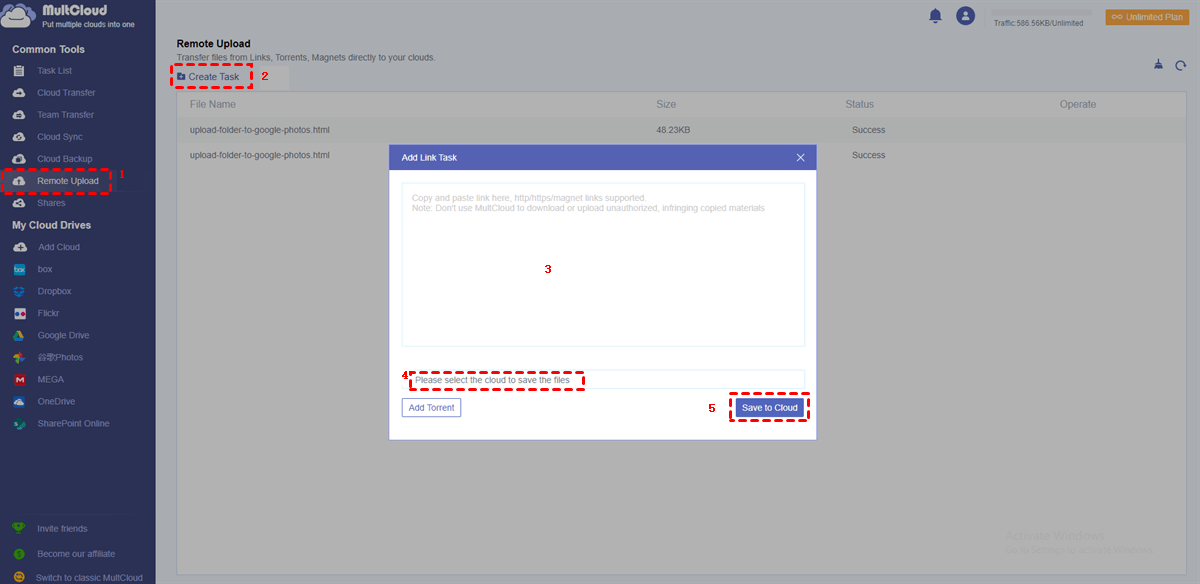The height and width of the screenshot is (584, 1200).
Task: Select Remote Upload in sidebar
Action: click(x=68, y=181)
